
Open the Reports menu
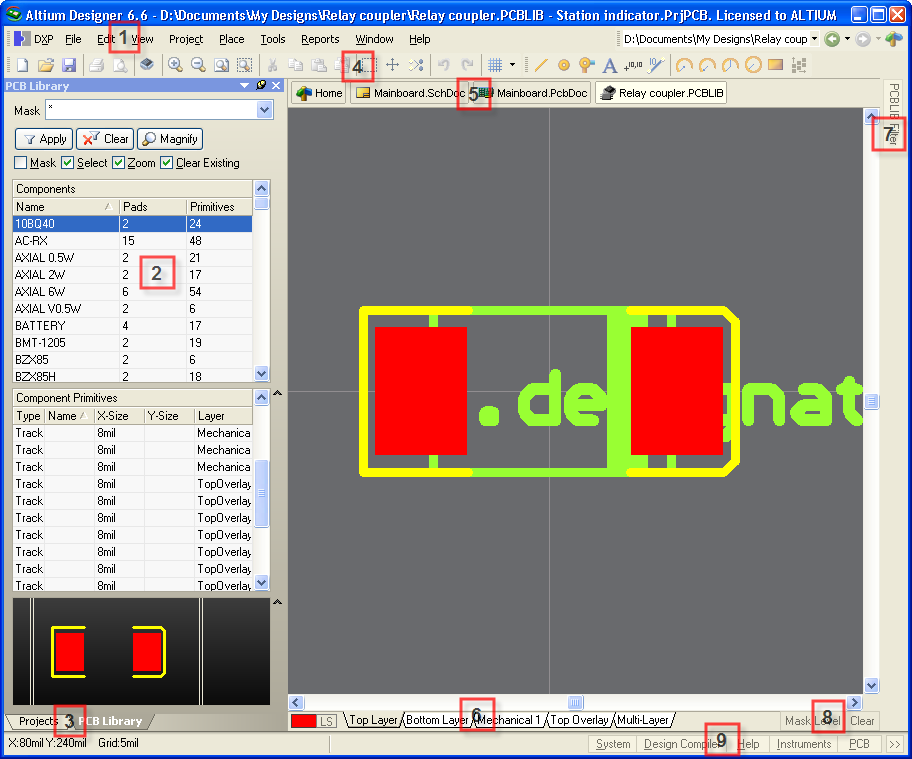tap(320, 39)
